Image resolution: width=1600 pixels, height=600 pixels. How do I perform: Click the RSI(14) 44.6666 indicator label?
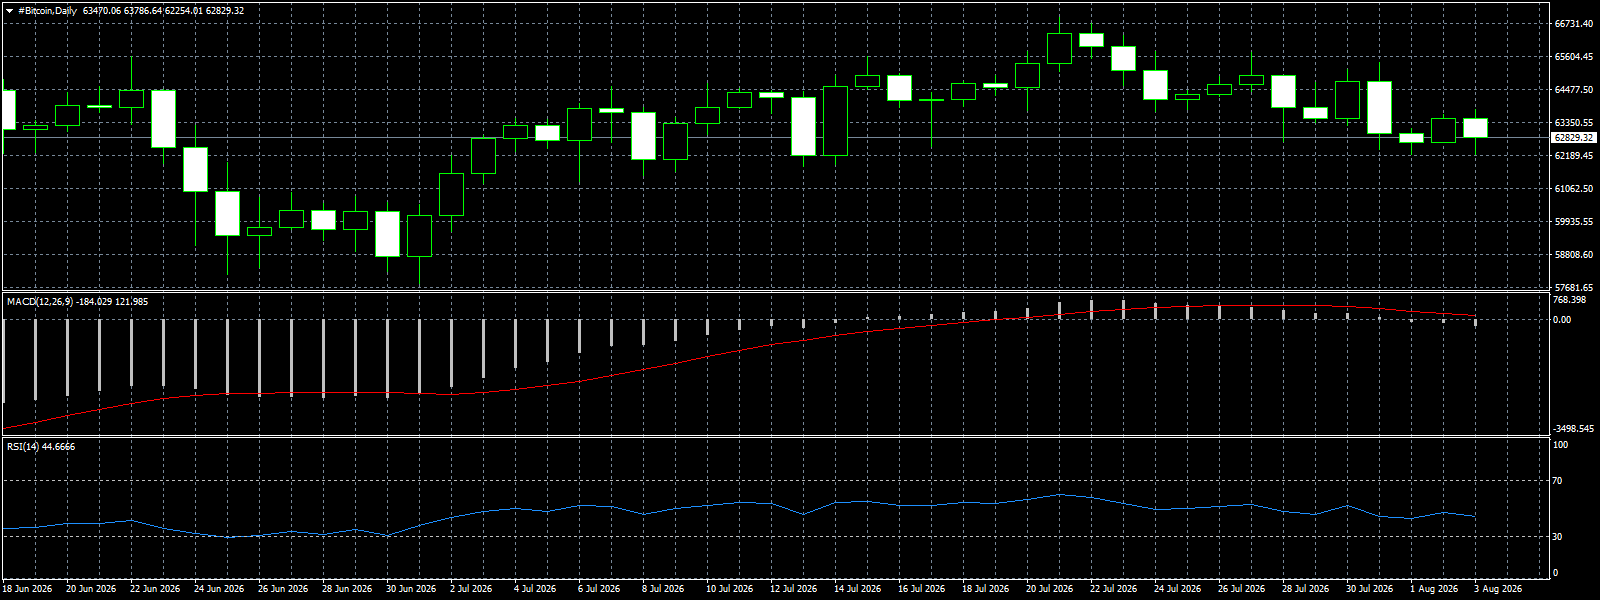41,446
